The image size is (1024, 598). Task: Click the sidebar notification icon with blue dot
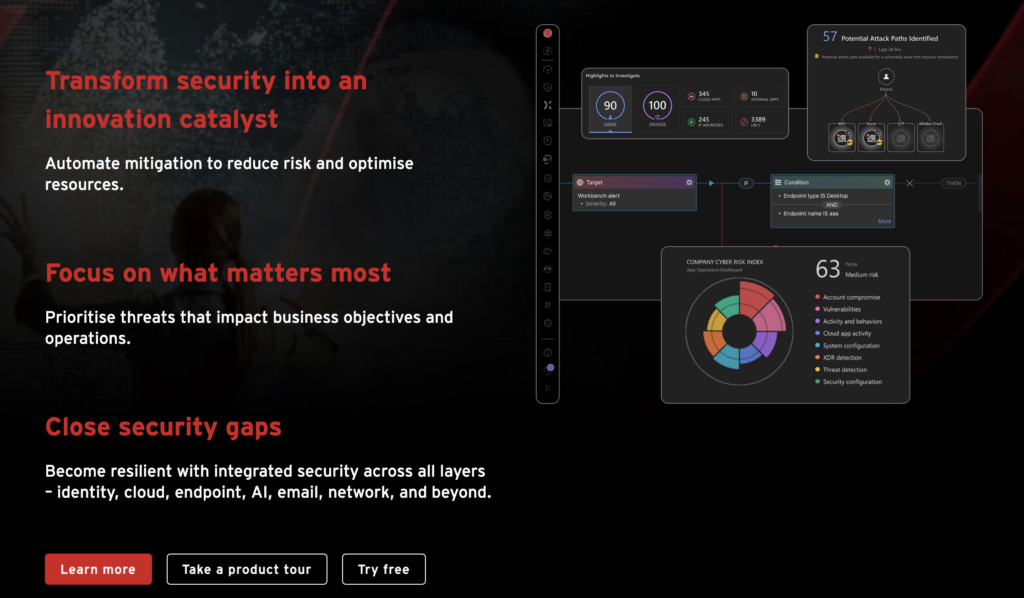click(x=548, y=369)
